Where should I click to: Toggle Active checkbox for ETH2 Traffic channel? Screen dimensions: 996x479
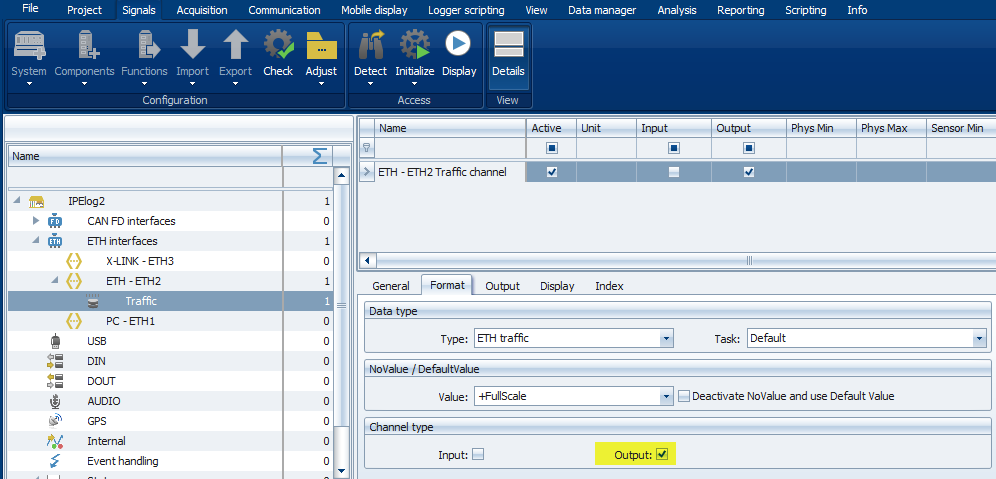tap(551, 172)
